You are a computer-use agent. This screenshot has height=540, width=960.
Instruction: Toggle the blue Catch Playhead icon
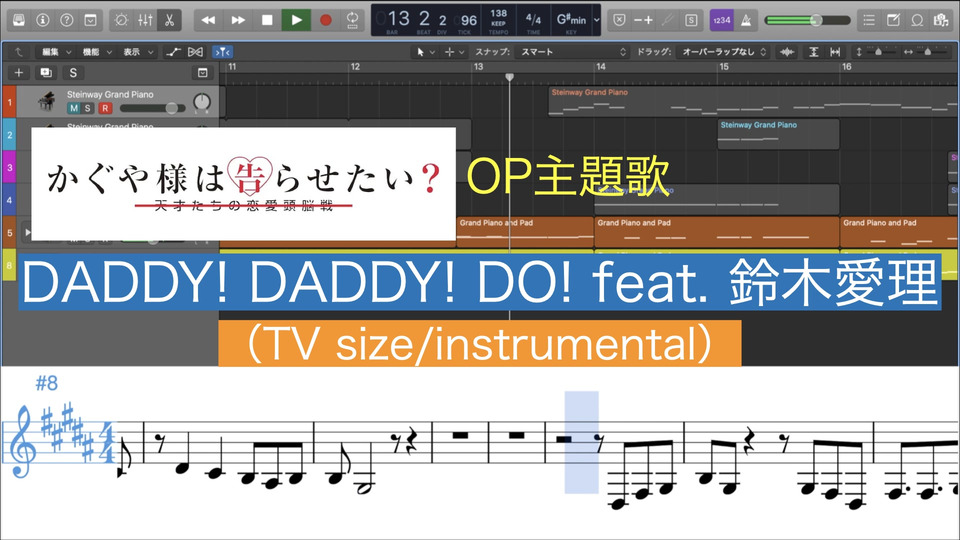[222, 52]
